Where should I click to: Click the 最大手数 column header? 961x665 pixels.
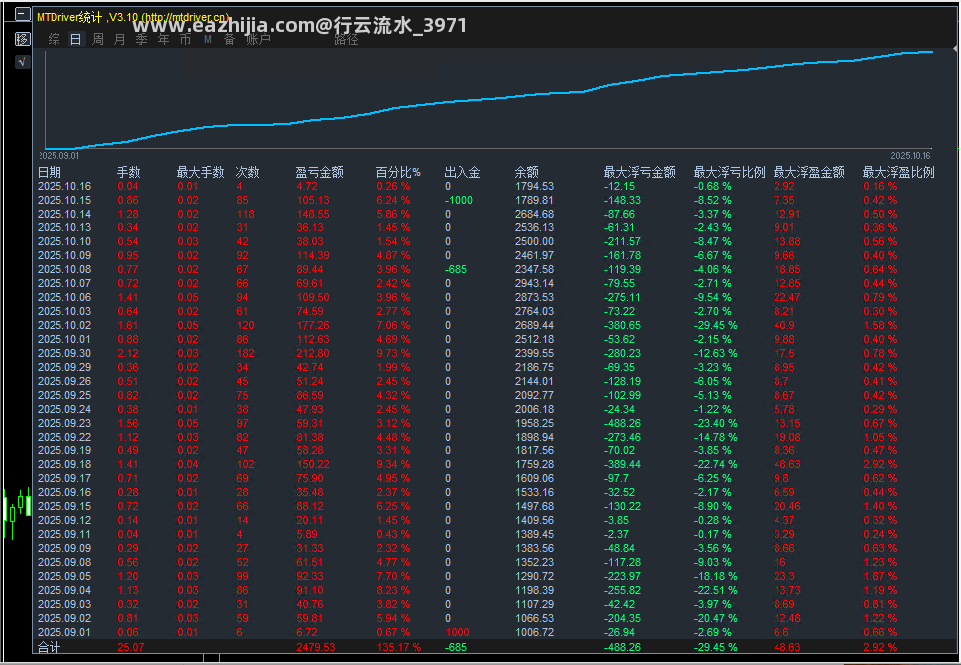[200, 172]
